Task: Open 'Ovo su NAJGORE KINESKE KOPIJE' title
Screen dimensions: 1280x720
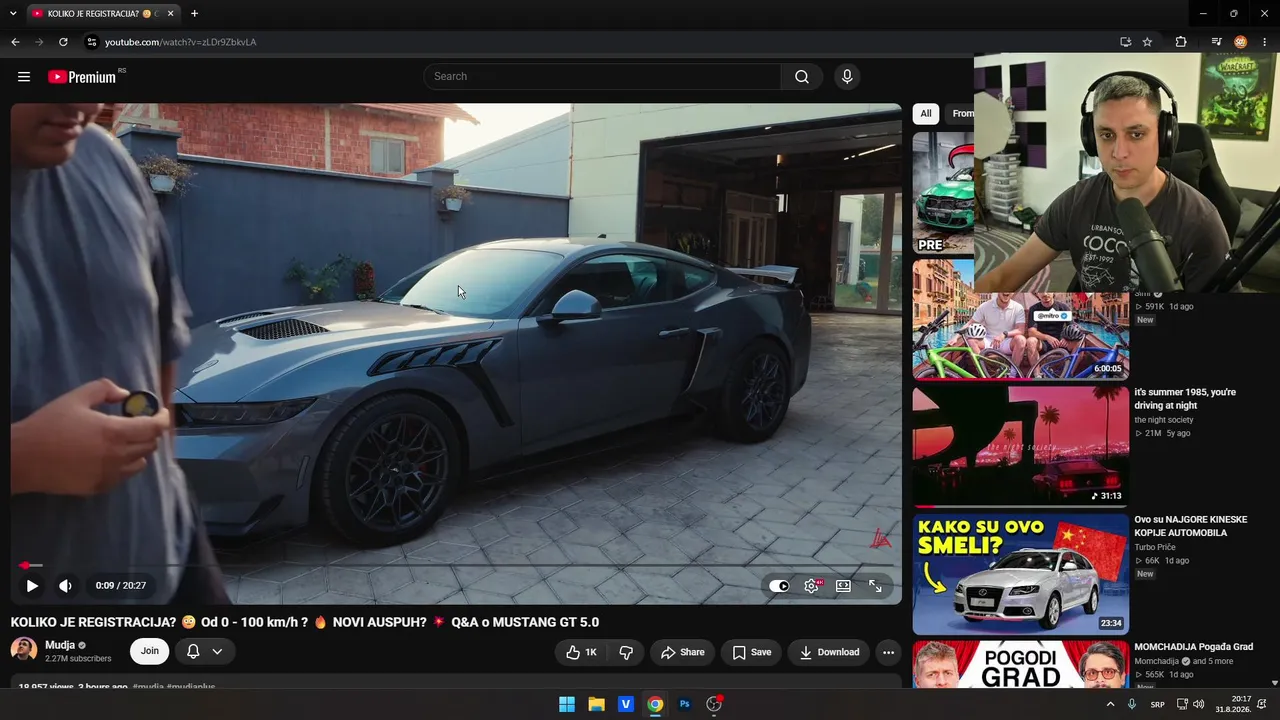Action: 1191,526
